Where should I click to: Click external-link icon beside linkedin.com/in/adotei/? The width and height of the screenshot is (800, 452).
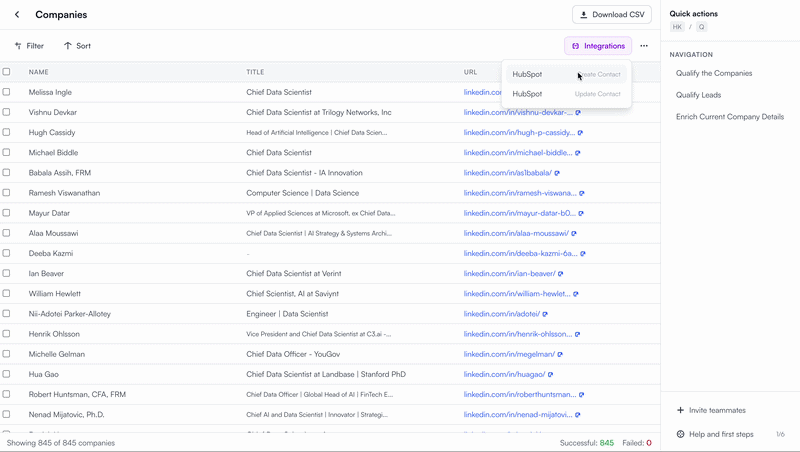(545, 314)
